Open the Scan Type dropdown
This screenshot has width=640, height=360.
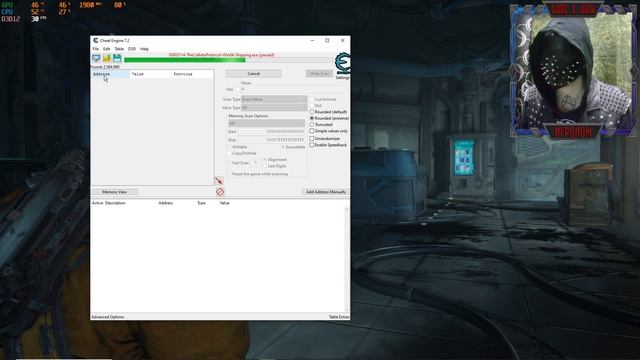pos(274,99)
